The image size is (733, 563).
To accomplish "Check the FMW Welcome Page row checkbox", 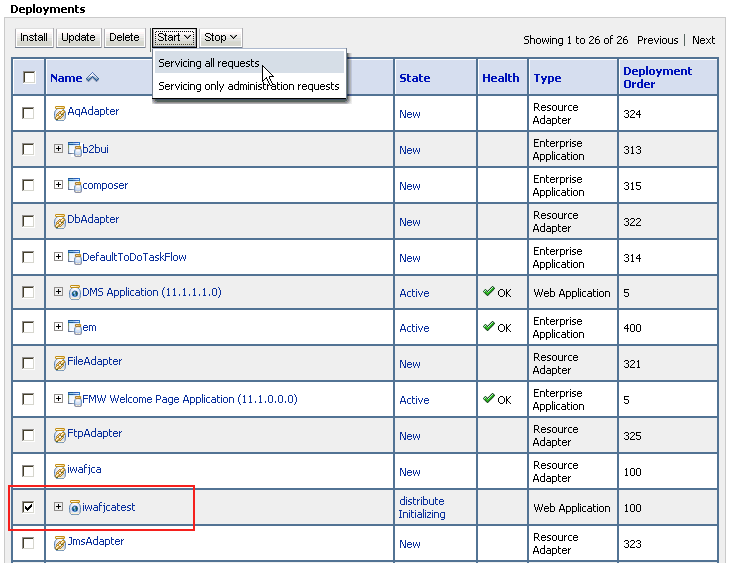I will (28, 399).
